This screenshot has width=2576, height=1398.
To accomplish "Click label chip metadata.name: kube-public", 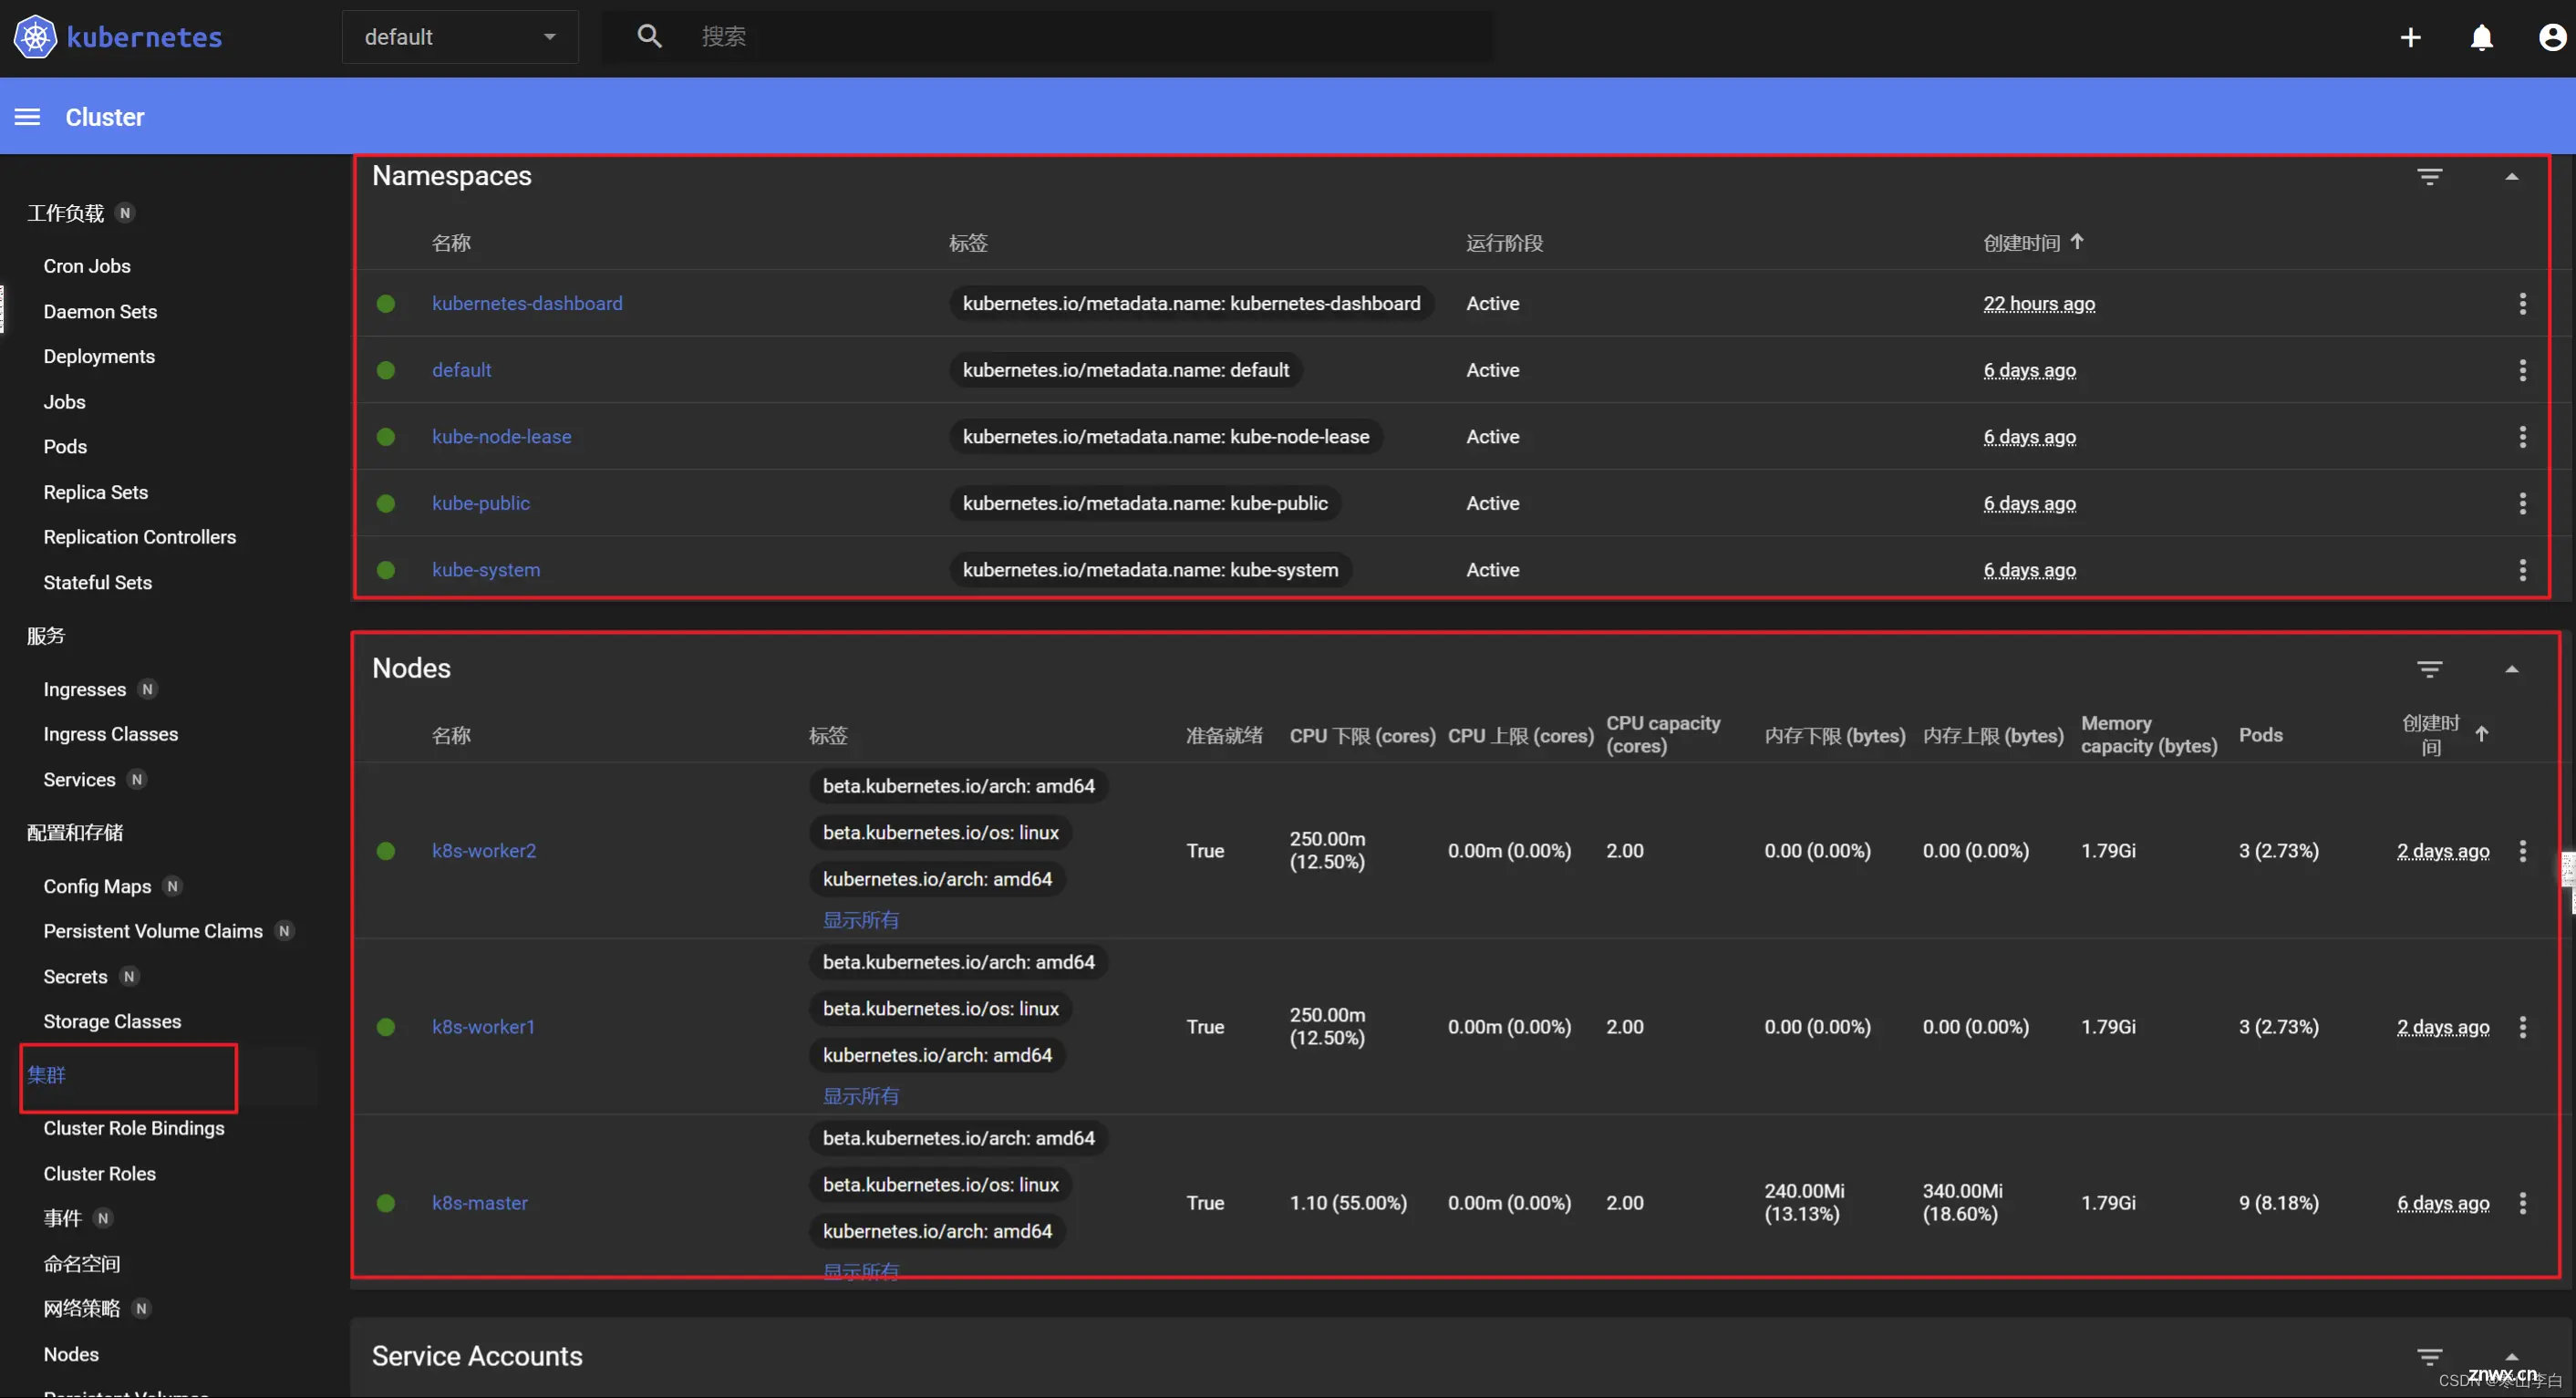I will [x=1145, y=503].
